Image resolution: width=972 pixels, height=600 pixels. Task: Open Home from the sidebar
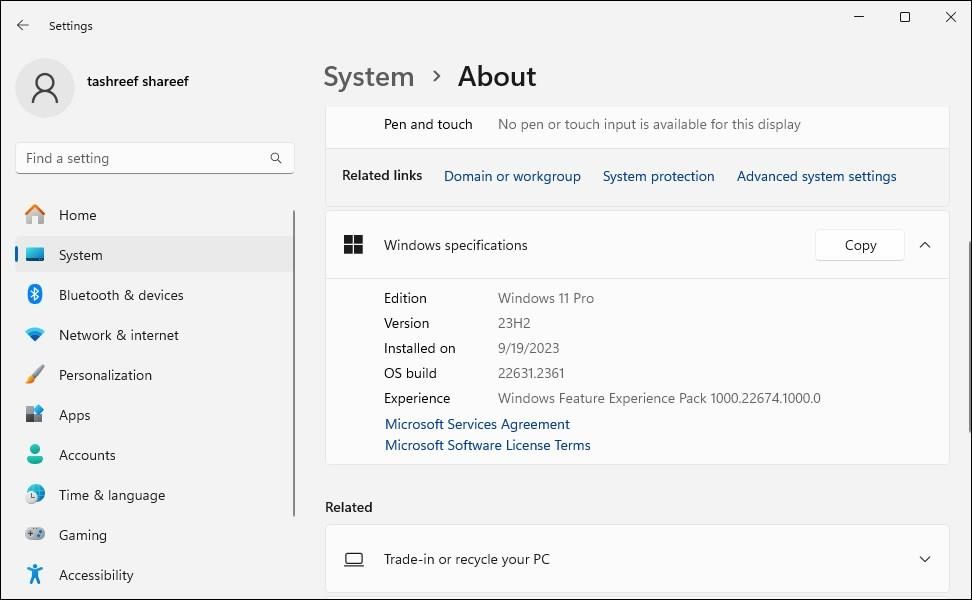click(x=78, y=215)
